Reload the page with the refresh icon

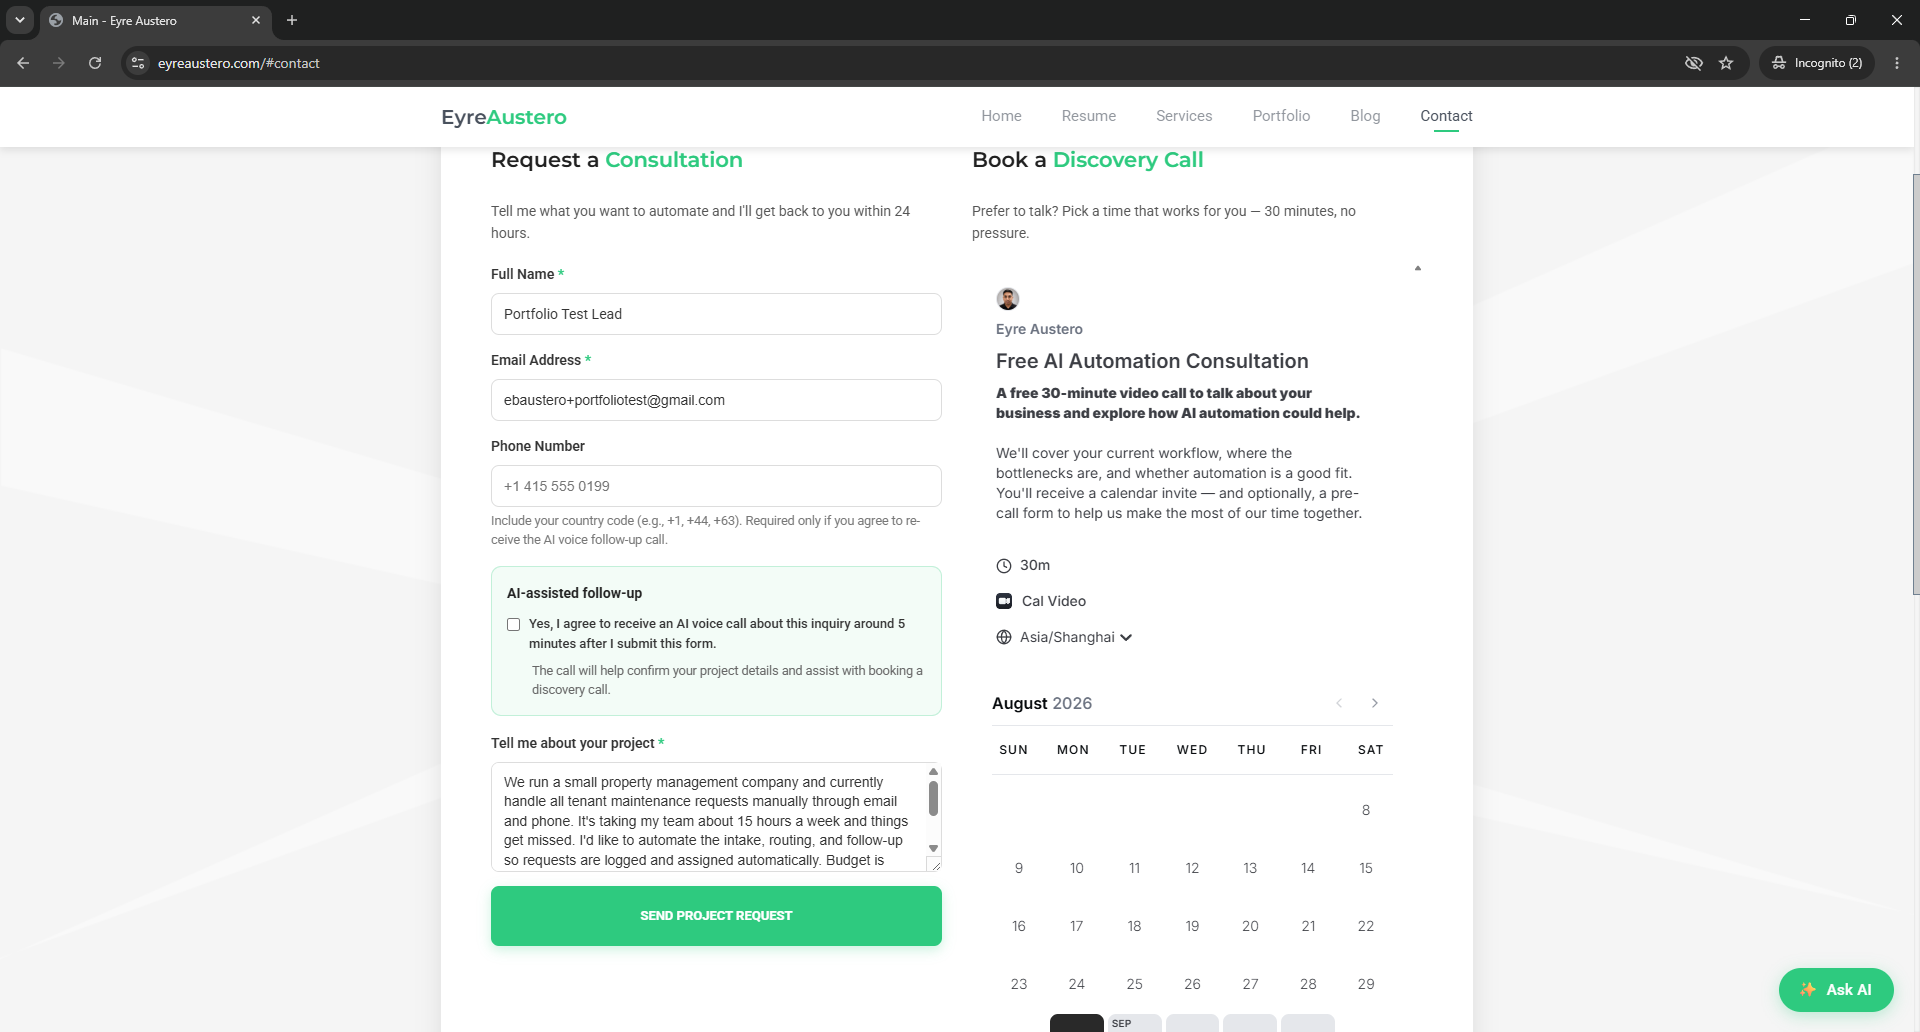95,63
